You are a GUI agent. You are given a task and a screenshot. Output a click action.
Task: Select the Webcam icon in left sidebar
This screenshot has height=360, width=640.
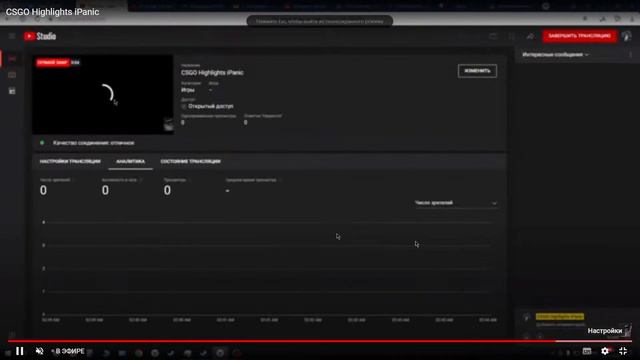(12, 75)
